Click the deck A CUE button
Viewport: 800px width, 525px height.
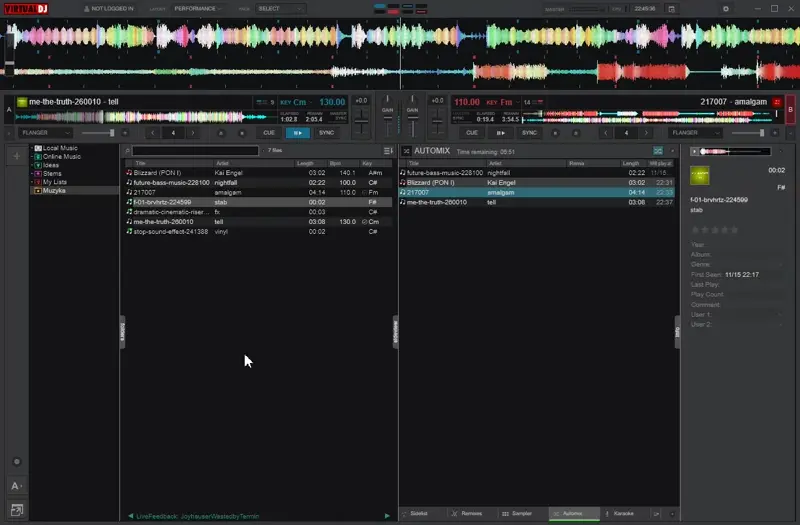(x=269, y=133)
